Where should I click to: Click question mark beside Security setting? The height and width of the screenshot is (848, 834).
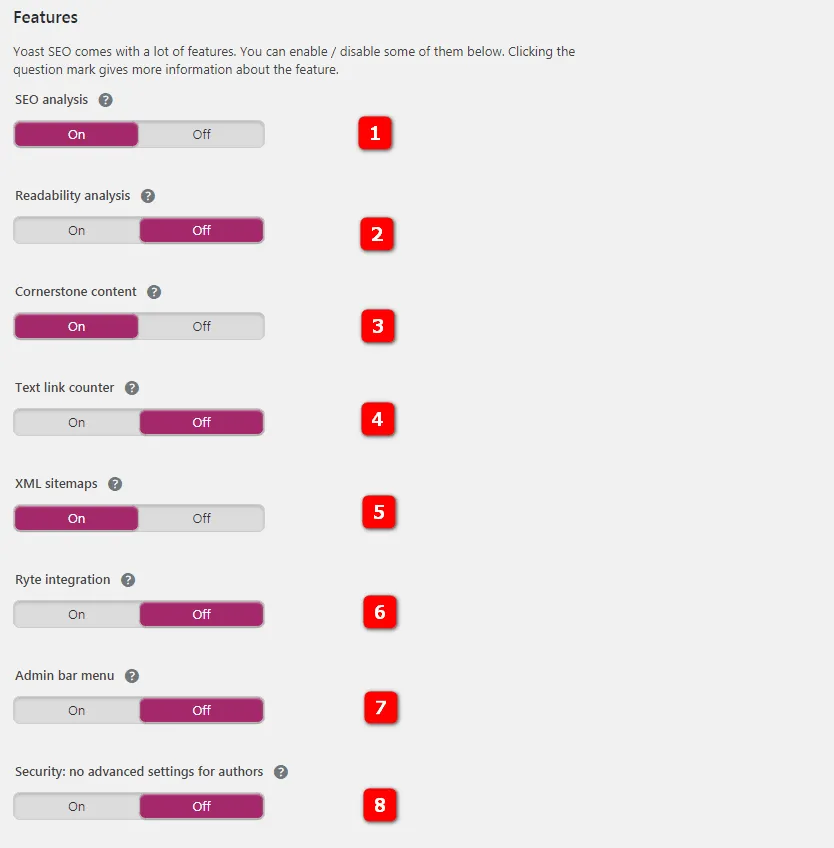280,771
